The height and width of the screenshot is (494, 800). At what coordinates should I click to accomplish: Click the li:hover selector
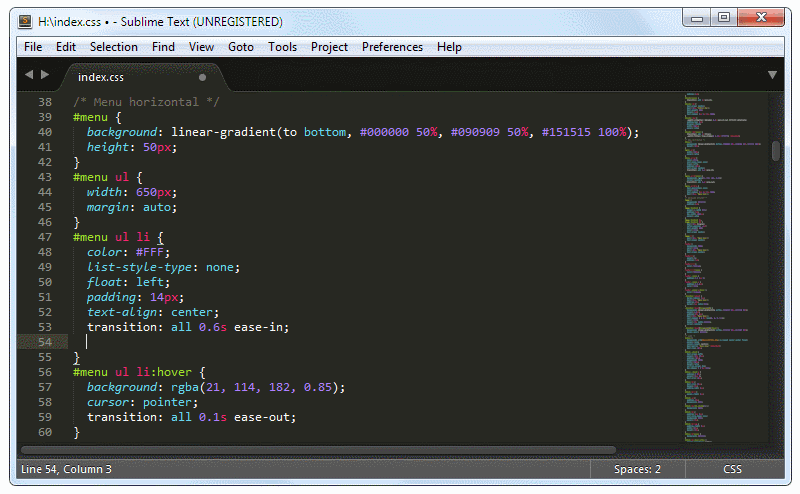point(164,372)
